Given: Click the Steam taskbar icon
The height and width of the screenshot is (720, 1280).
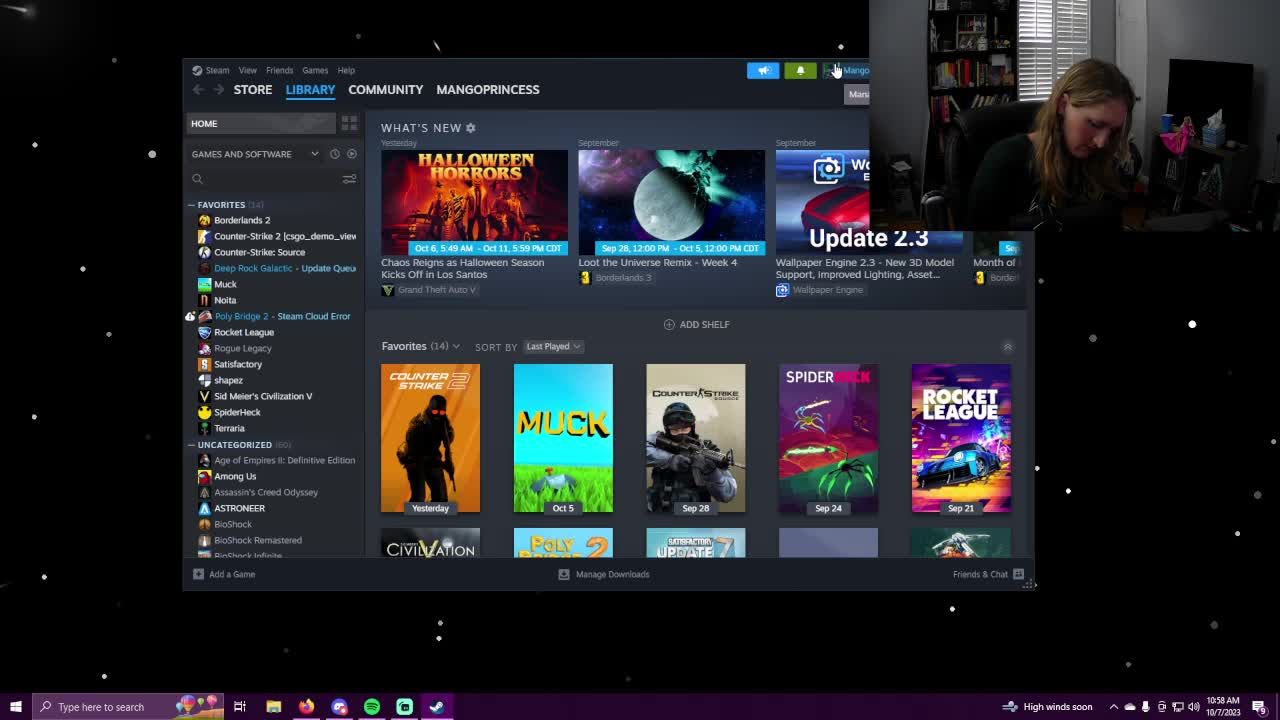Looking at the screenshot, I should (437, 707).
